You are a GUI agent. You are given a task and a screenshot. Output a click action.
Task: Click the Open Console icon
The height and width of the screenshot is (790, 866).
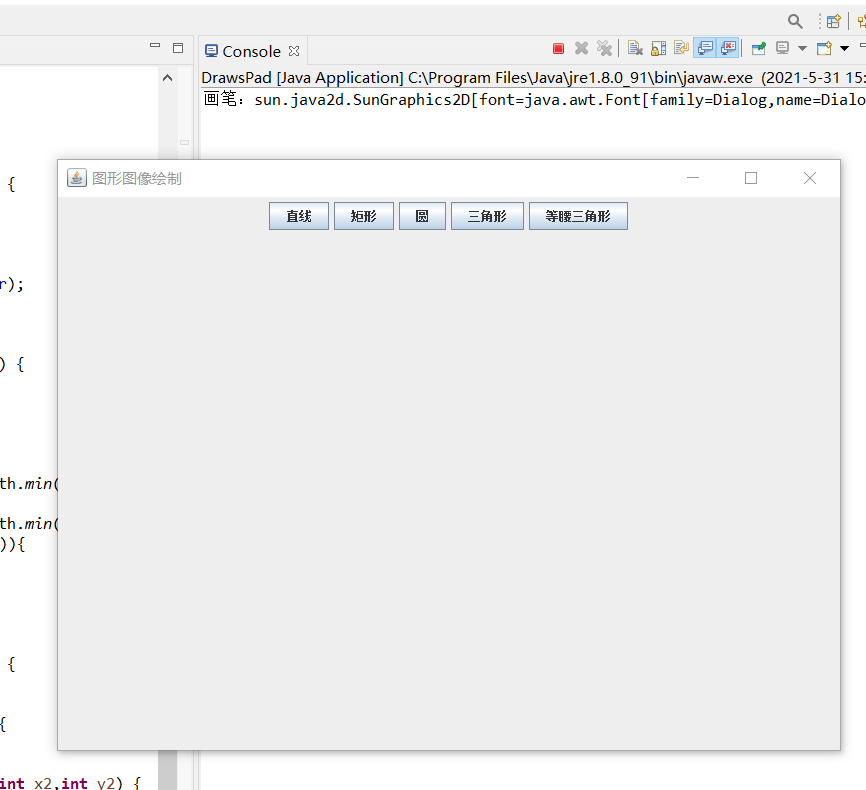(824, 49)
